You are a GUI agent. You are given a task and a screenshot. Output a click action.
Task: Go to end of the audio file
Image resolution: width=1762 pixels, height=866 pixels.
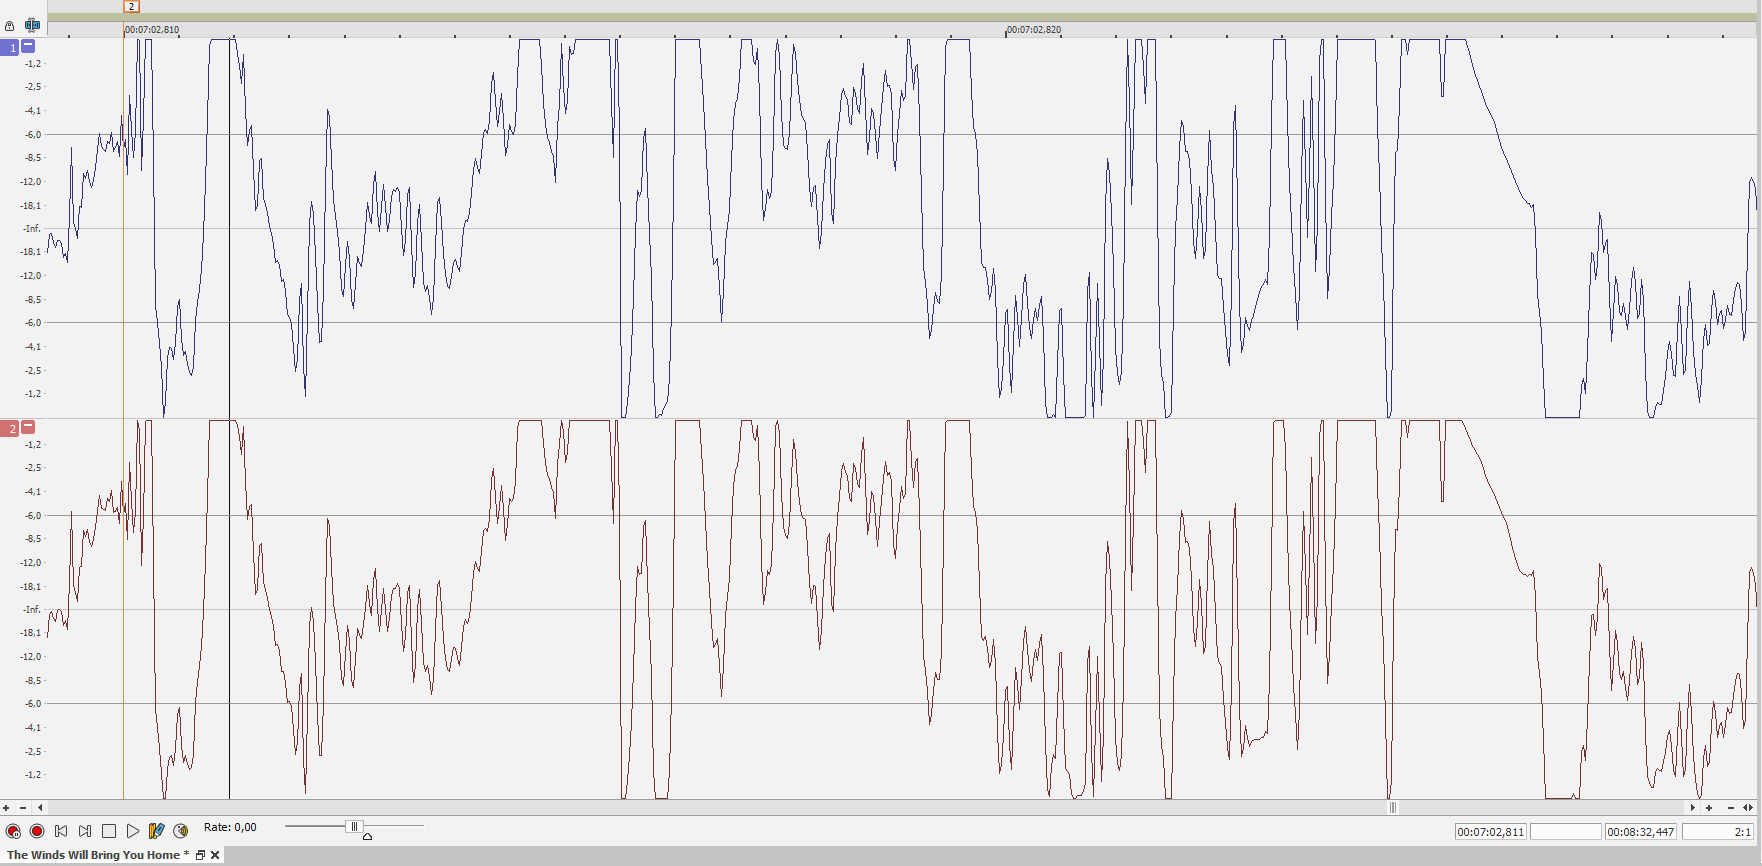(x=85, y=831)
